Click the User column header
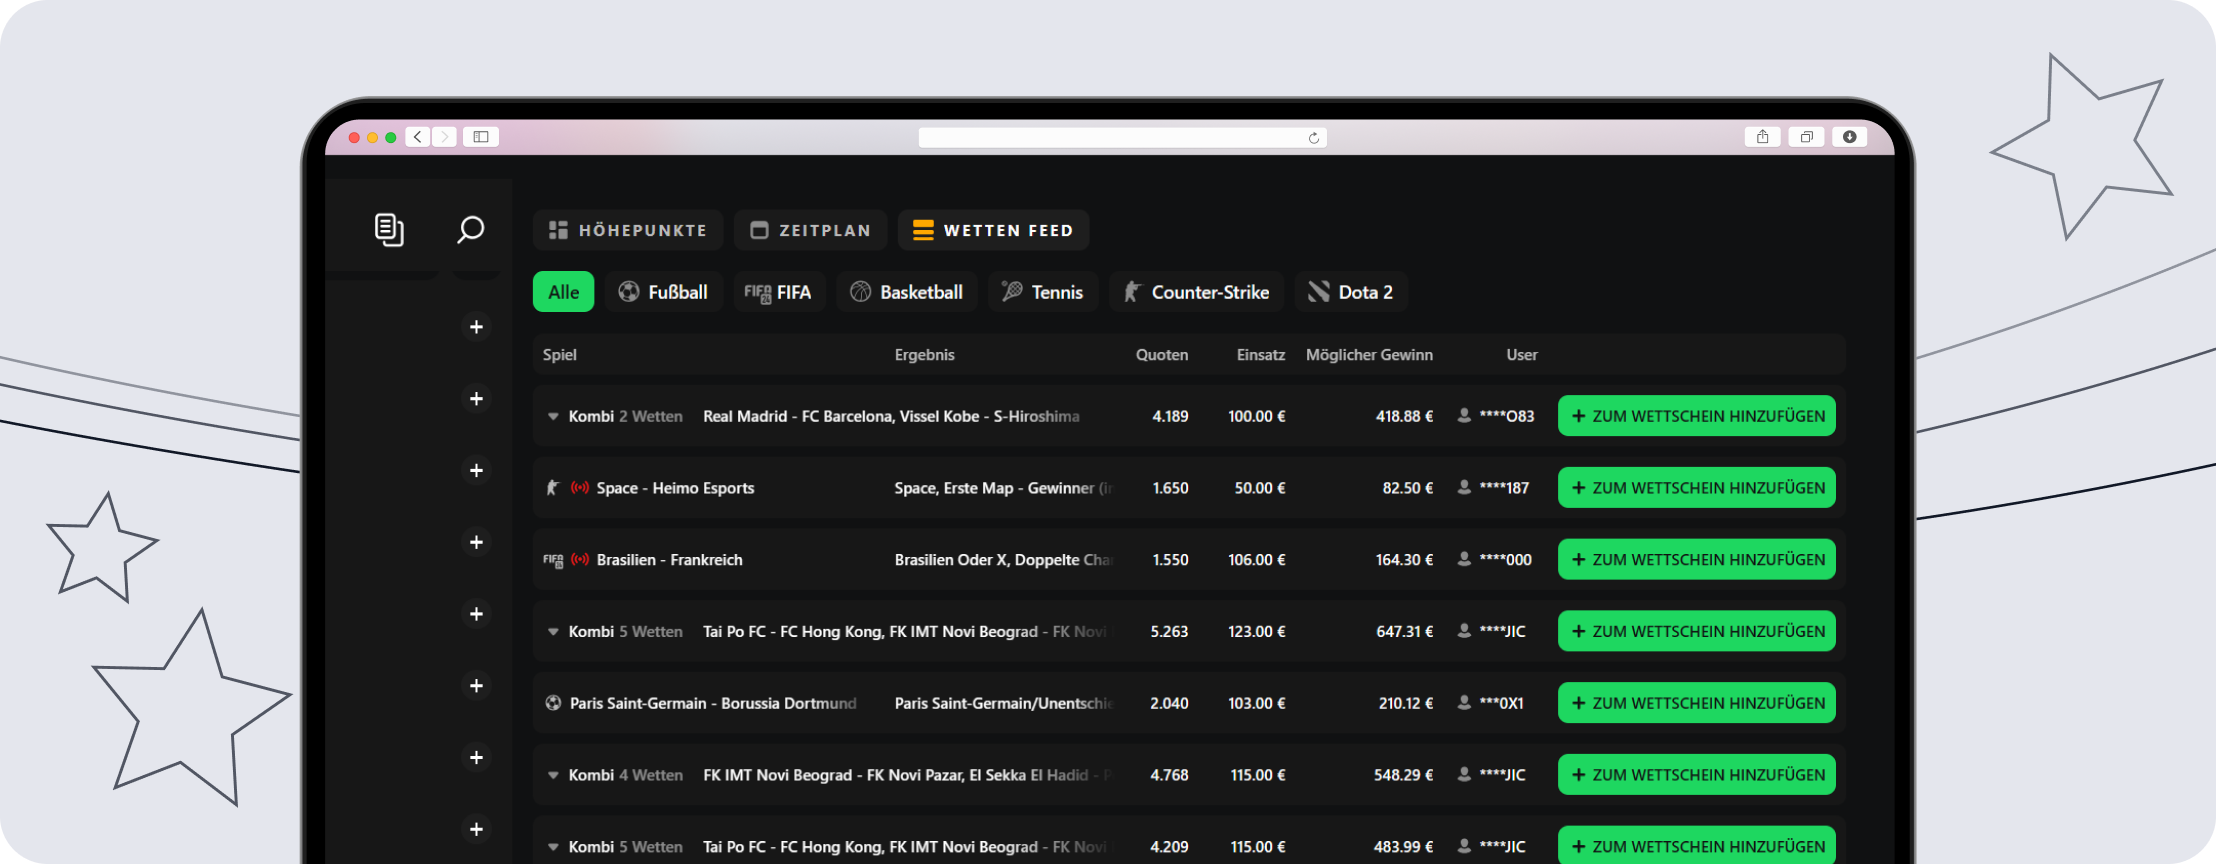2216x864 pixels. [x=1522, y=355]
